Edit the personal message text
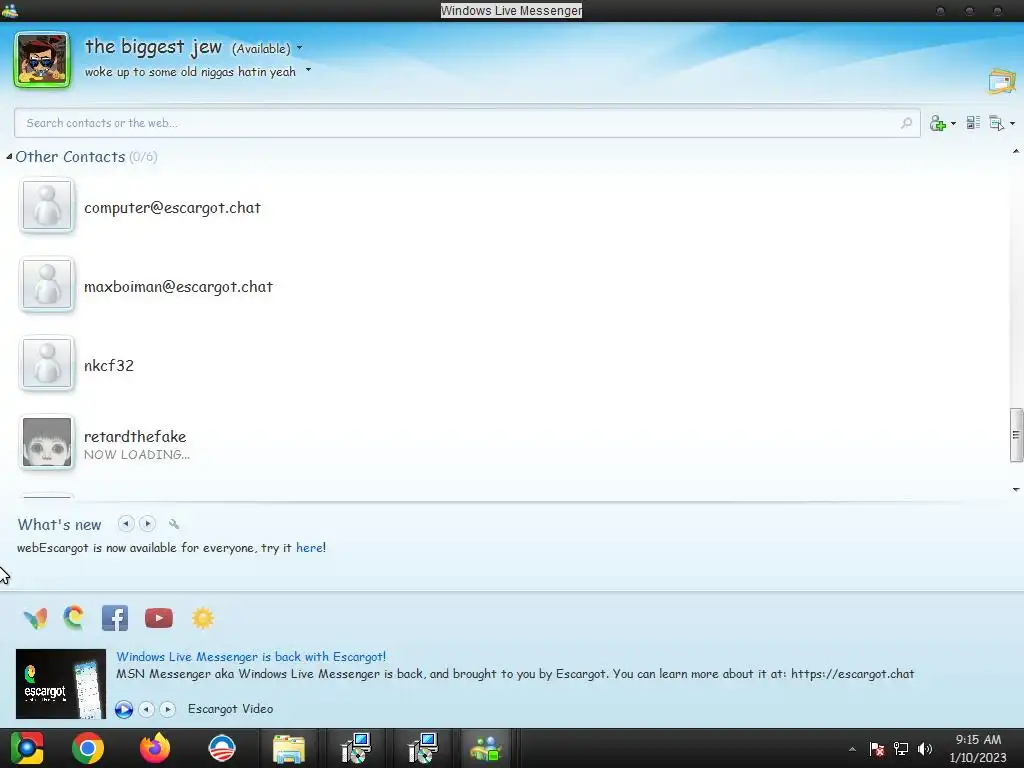Viewport: 1024px width, 768px height. (190, 72)
